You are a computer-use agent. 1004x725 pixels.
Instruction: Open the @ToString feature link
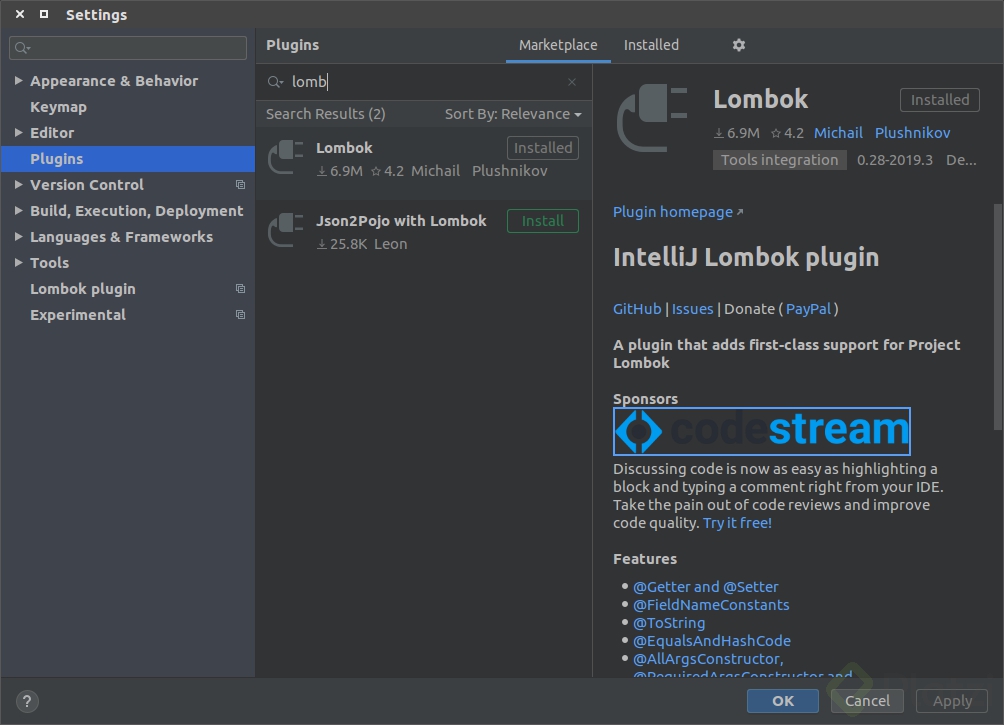668,623
